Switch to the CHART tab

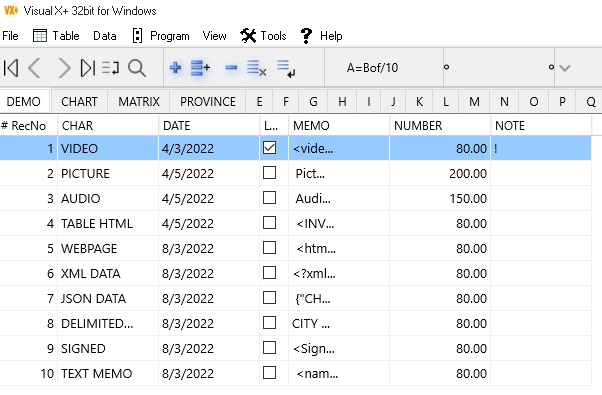(x=79, y=102)
